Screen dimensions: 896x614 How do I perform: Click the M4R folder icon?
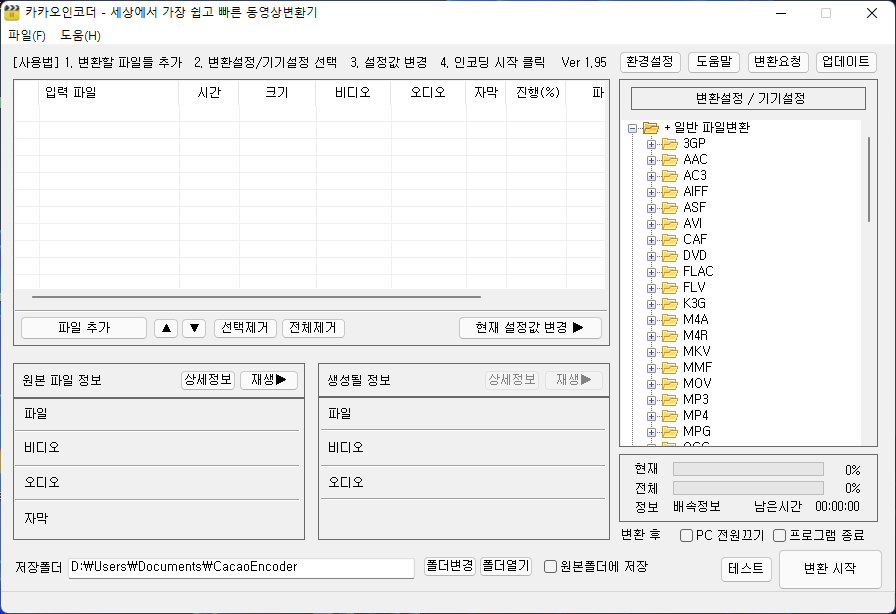coord(670,336)
